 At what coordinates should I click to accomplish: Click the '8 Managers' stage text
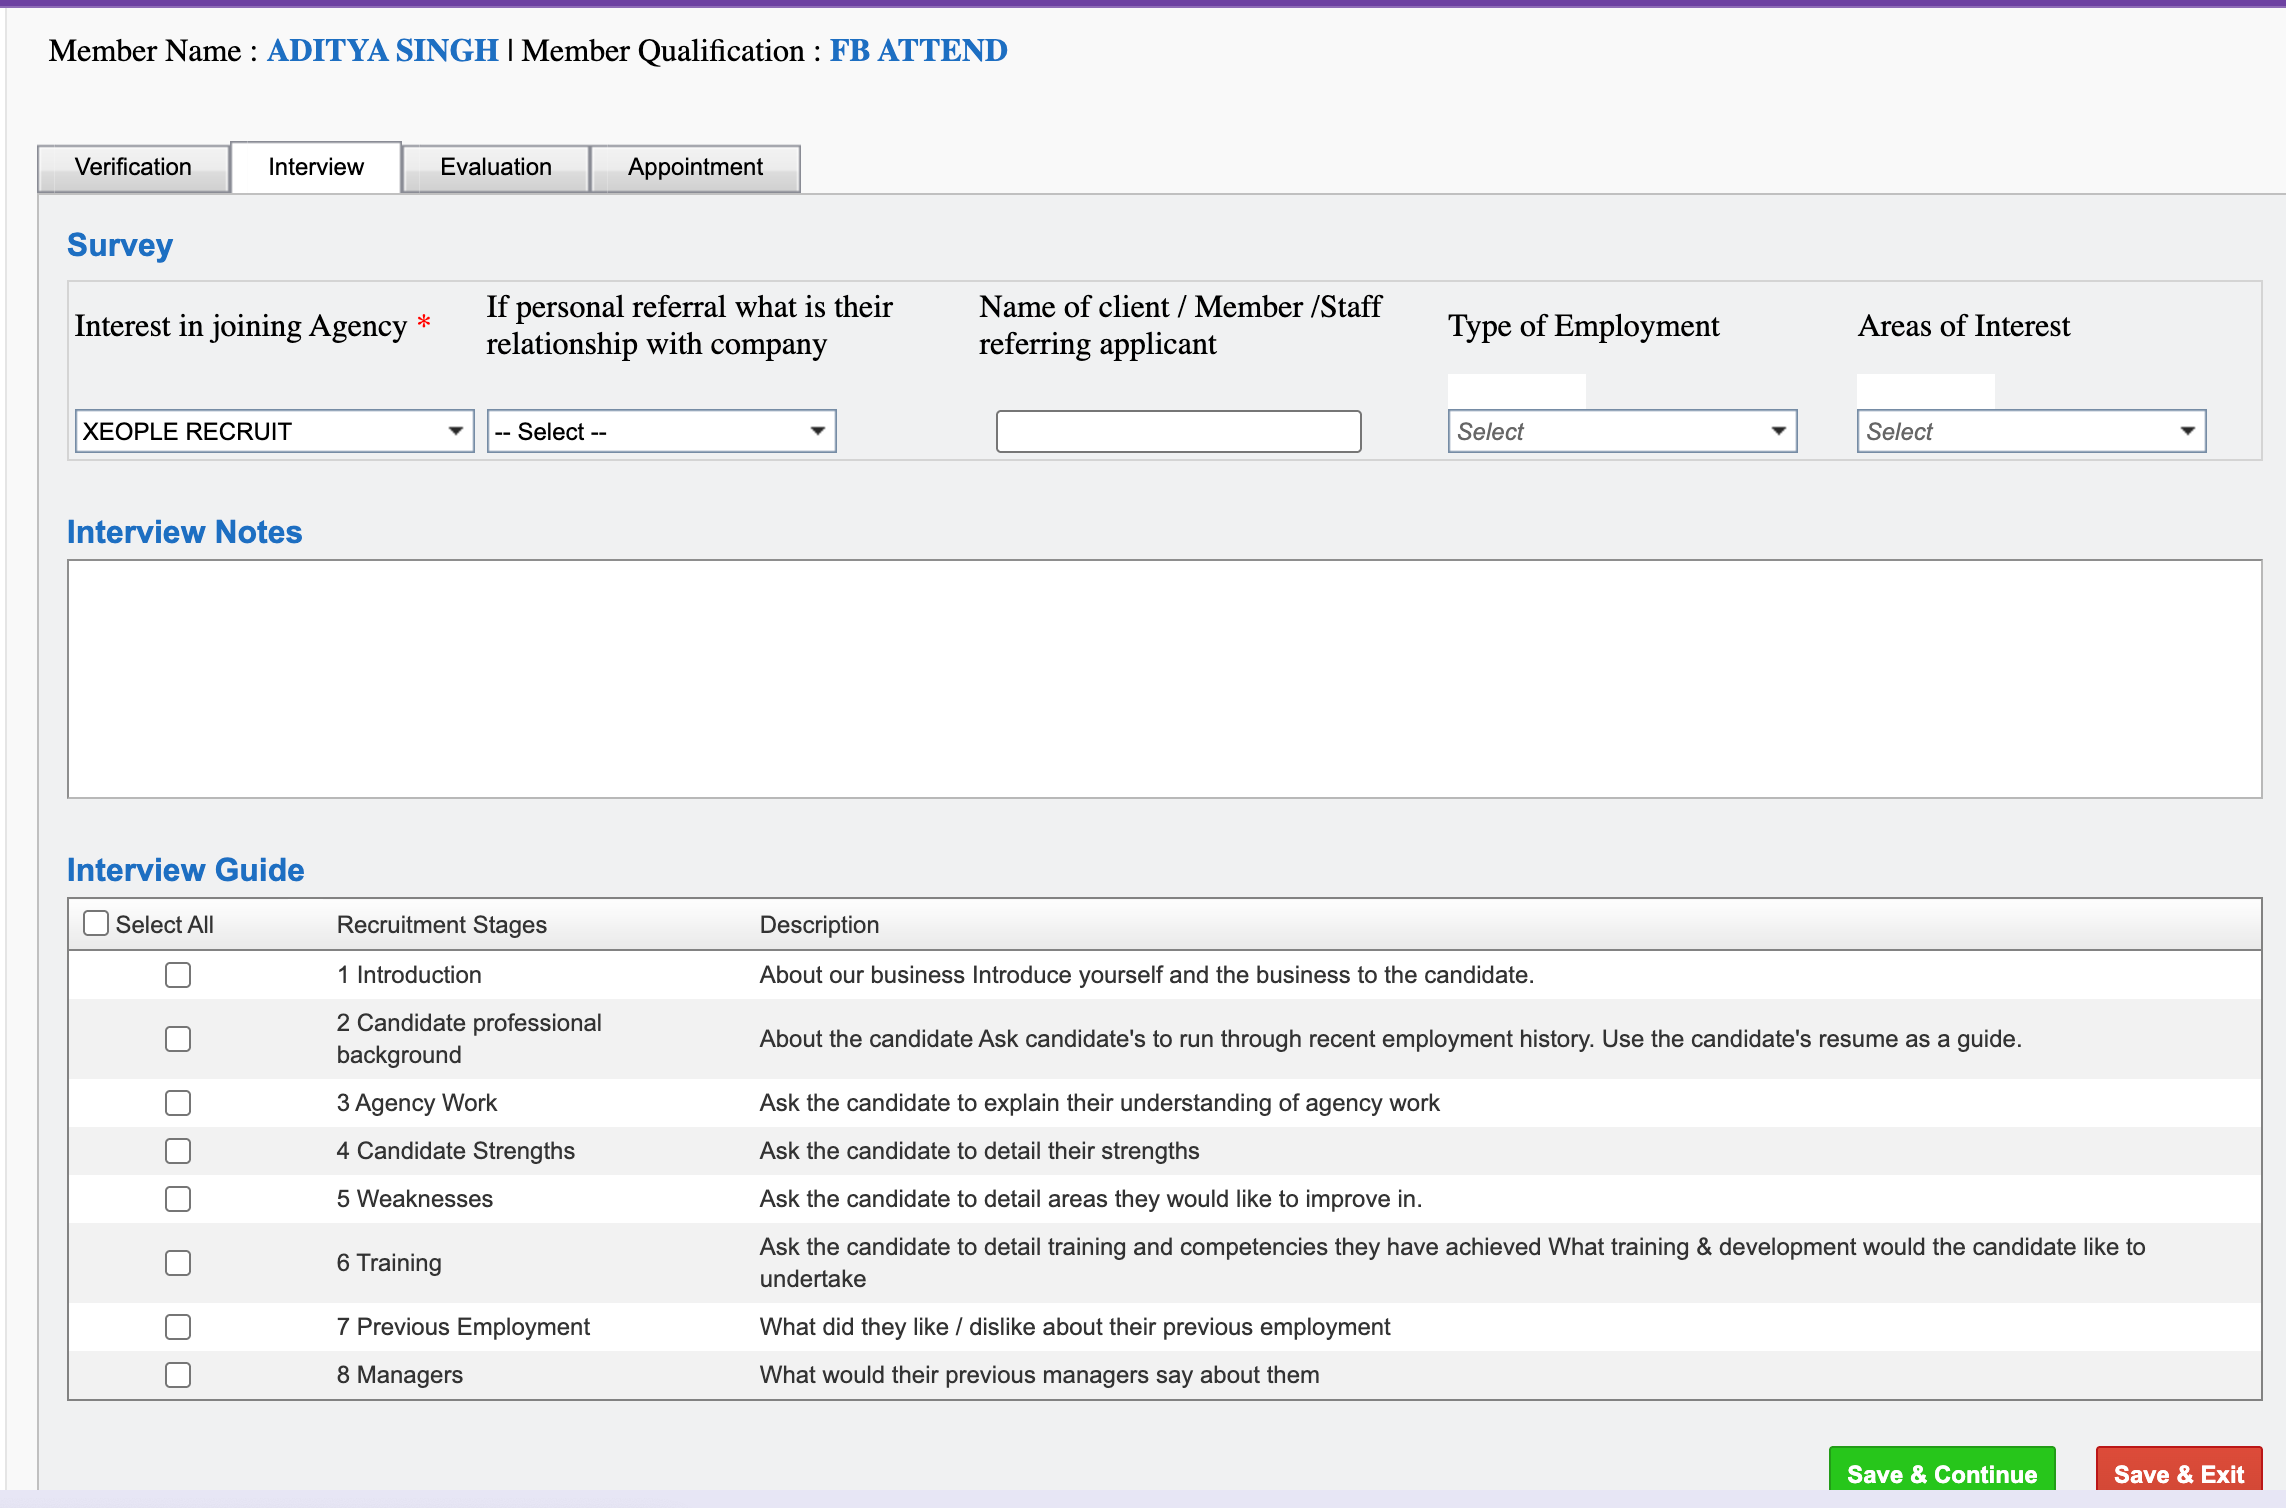(400, 1375)
